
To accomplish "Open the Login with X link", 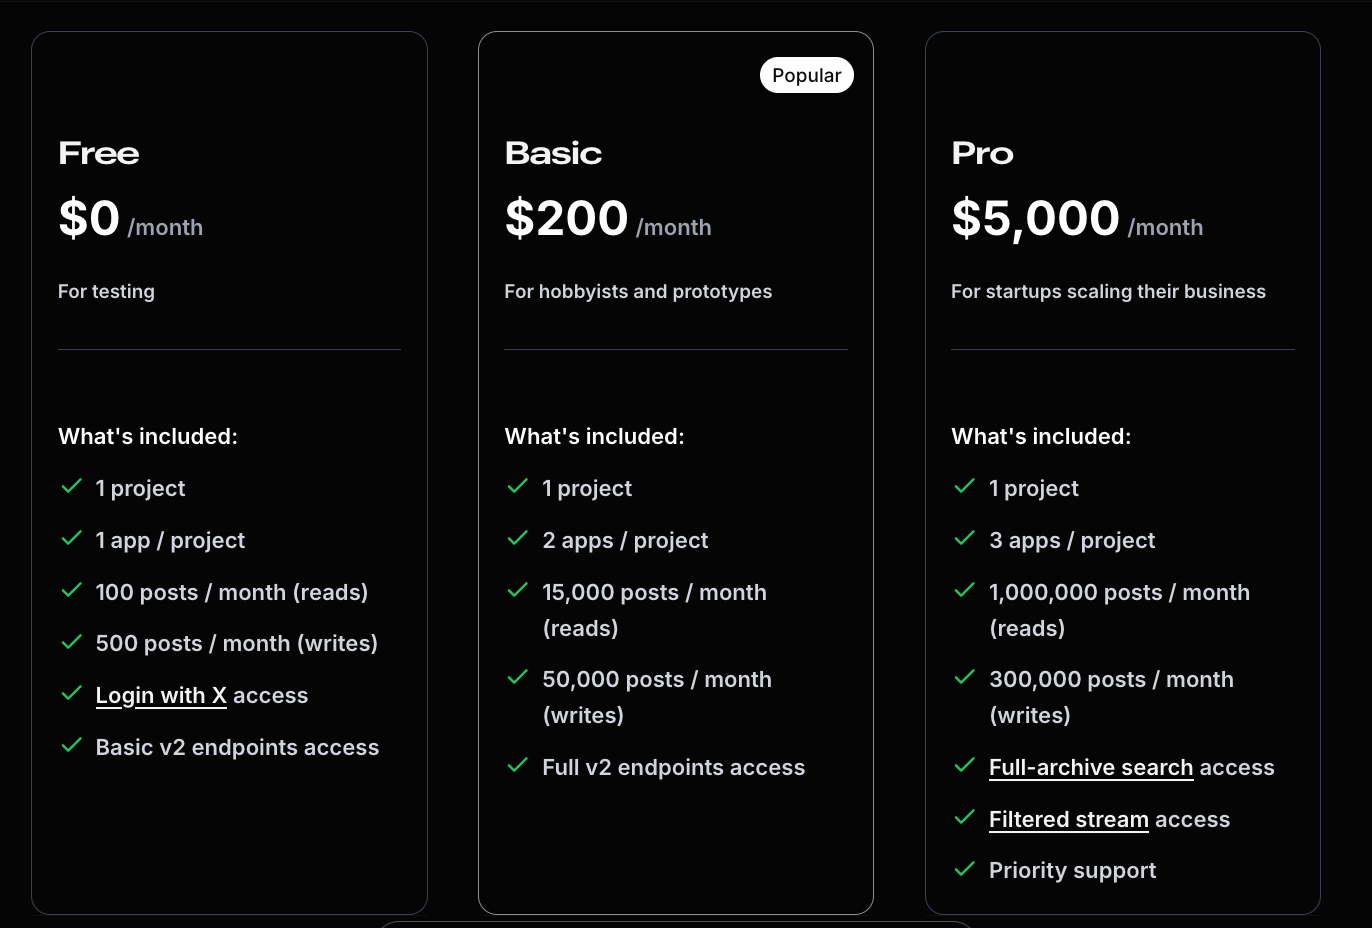I will click(161, 695).
